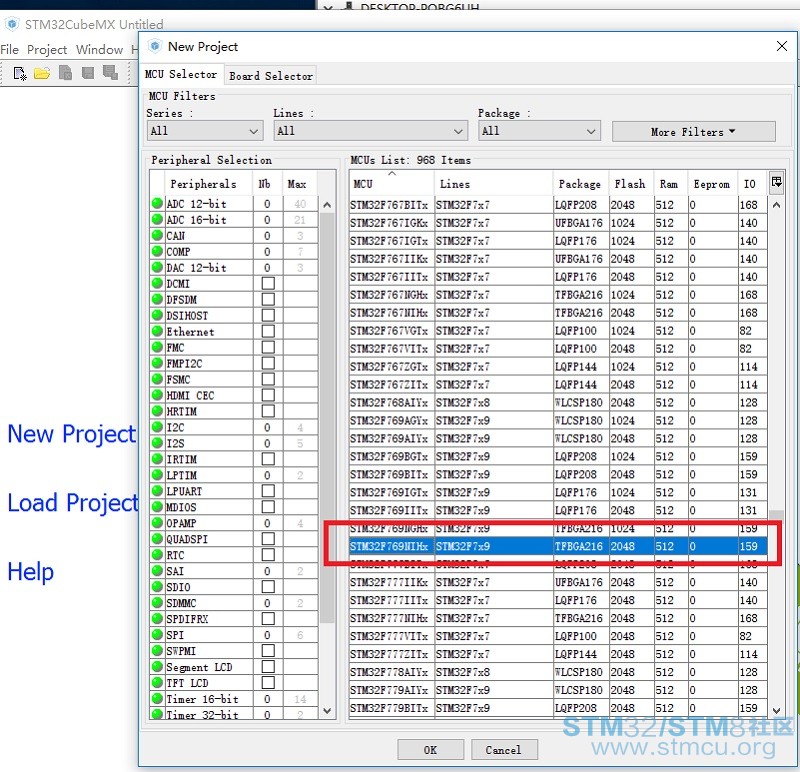800x772 pixels.
Task: Click the Package column header
Action: click(x=580, y=184)
